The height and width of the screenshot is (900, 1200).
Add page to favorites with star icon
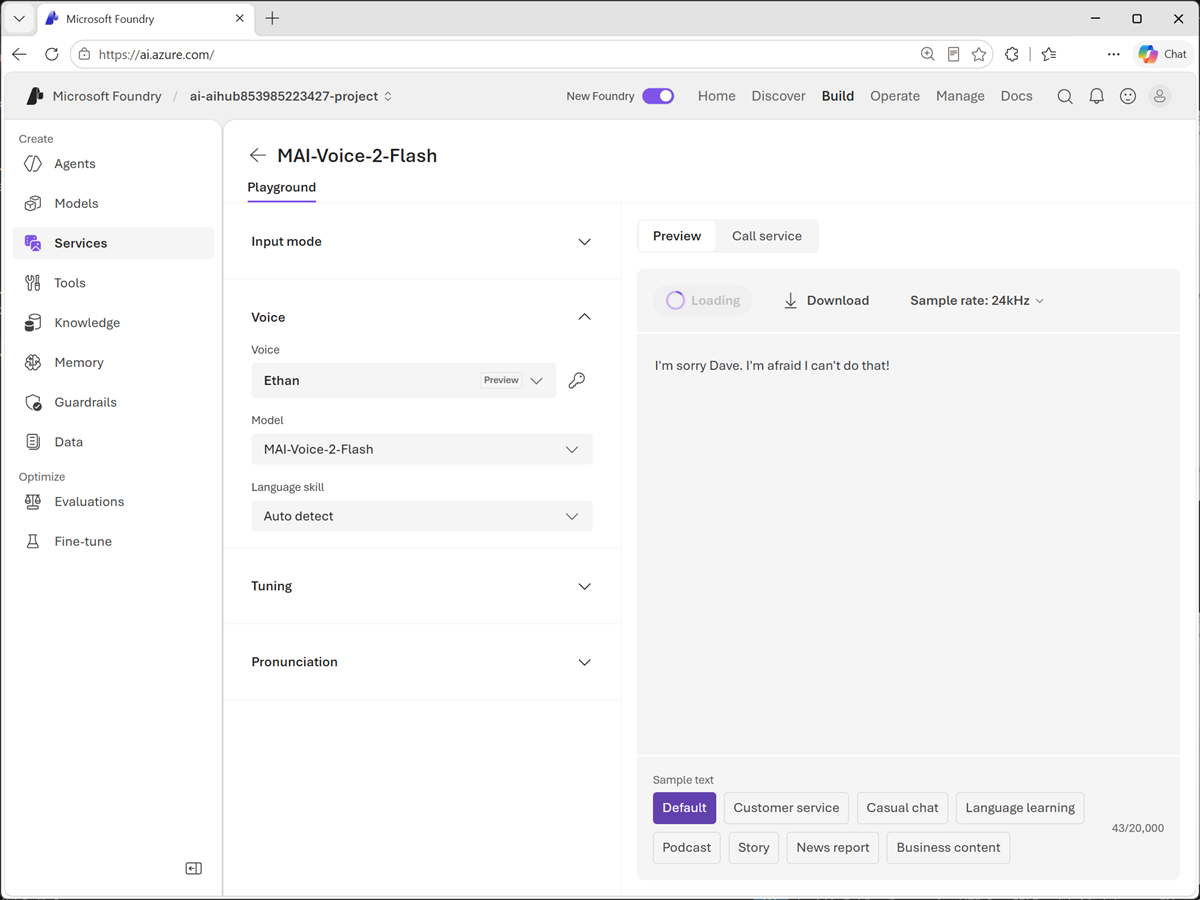tap(979, 54)
